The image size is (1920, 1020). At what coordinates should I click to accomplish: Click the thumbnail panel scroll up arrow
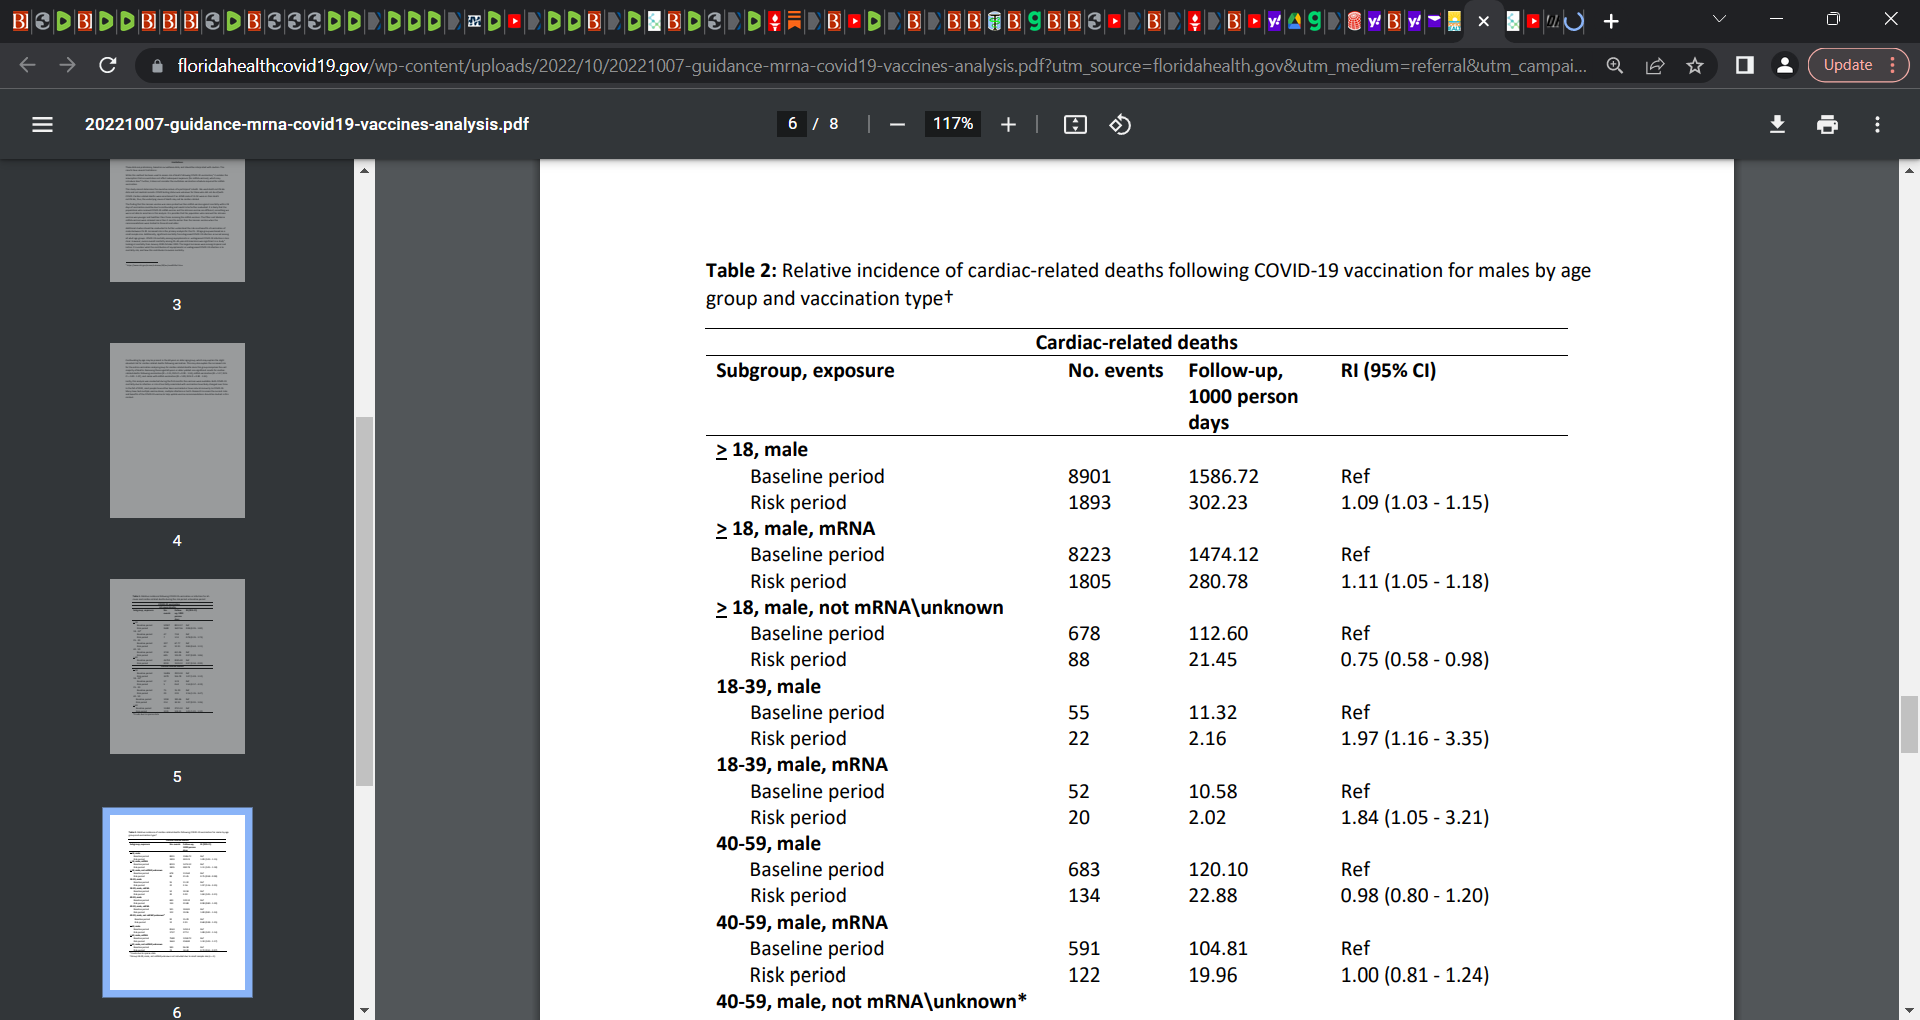click(364, 170)
